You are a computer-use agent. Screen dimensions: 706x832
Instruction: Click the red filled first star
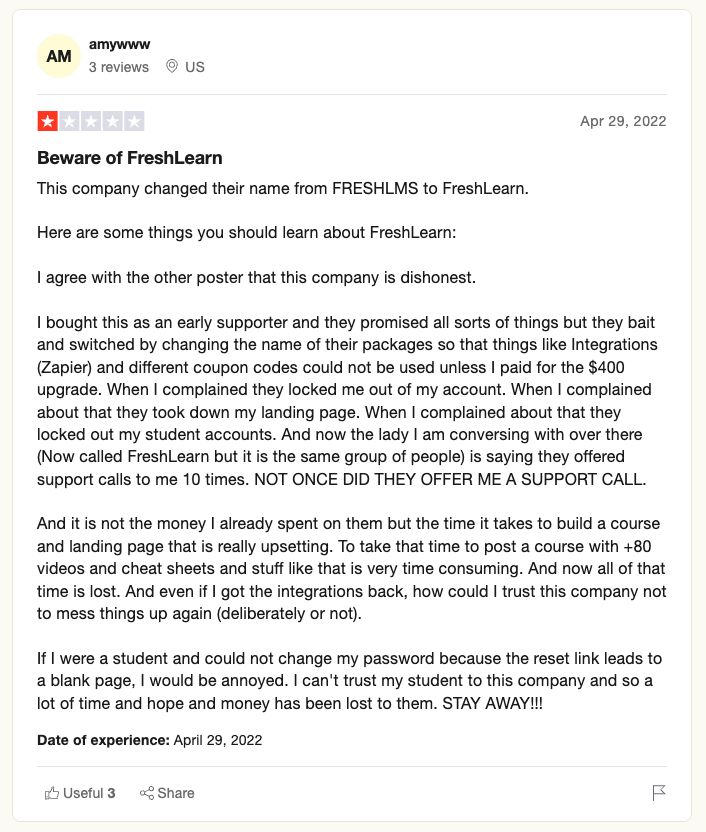pos(46,121)
